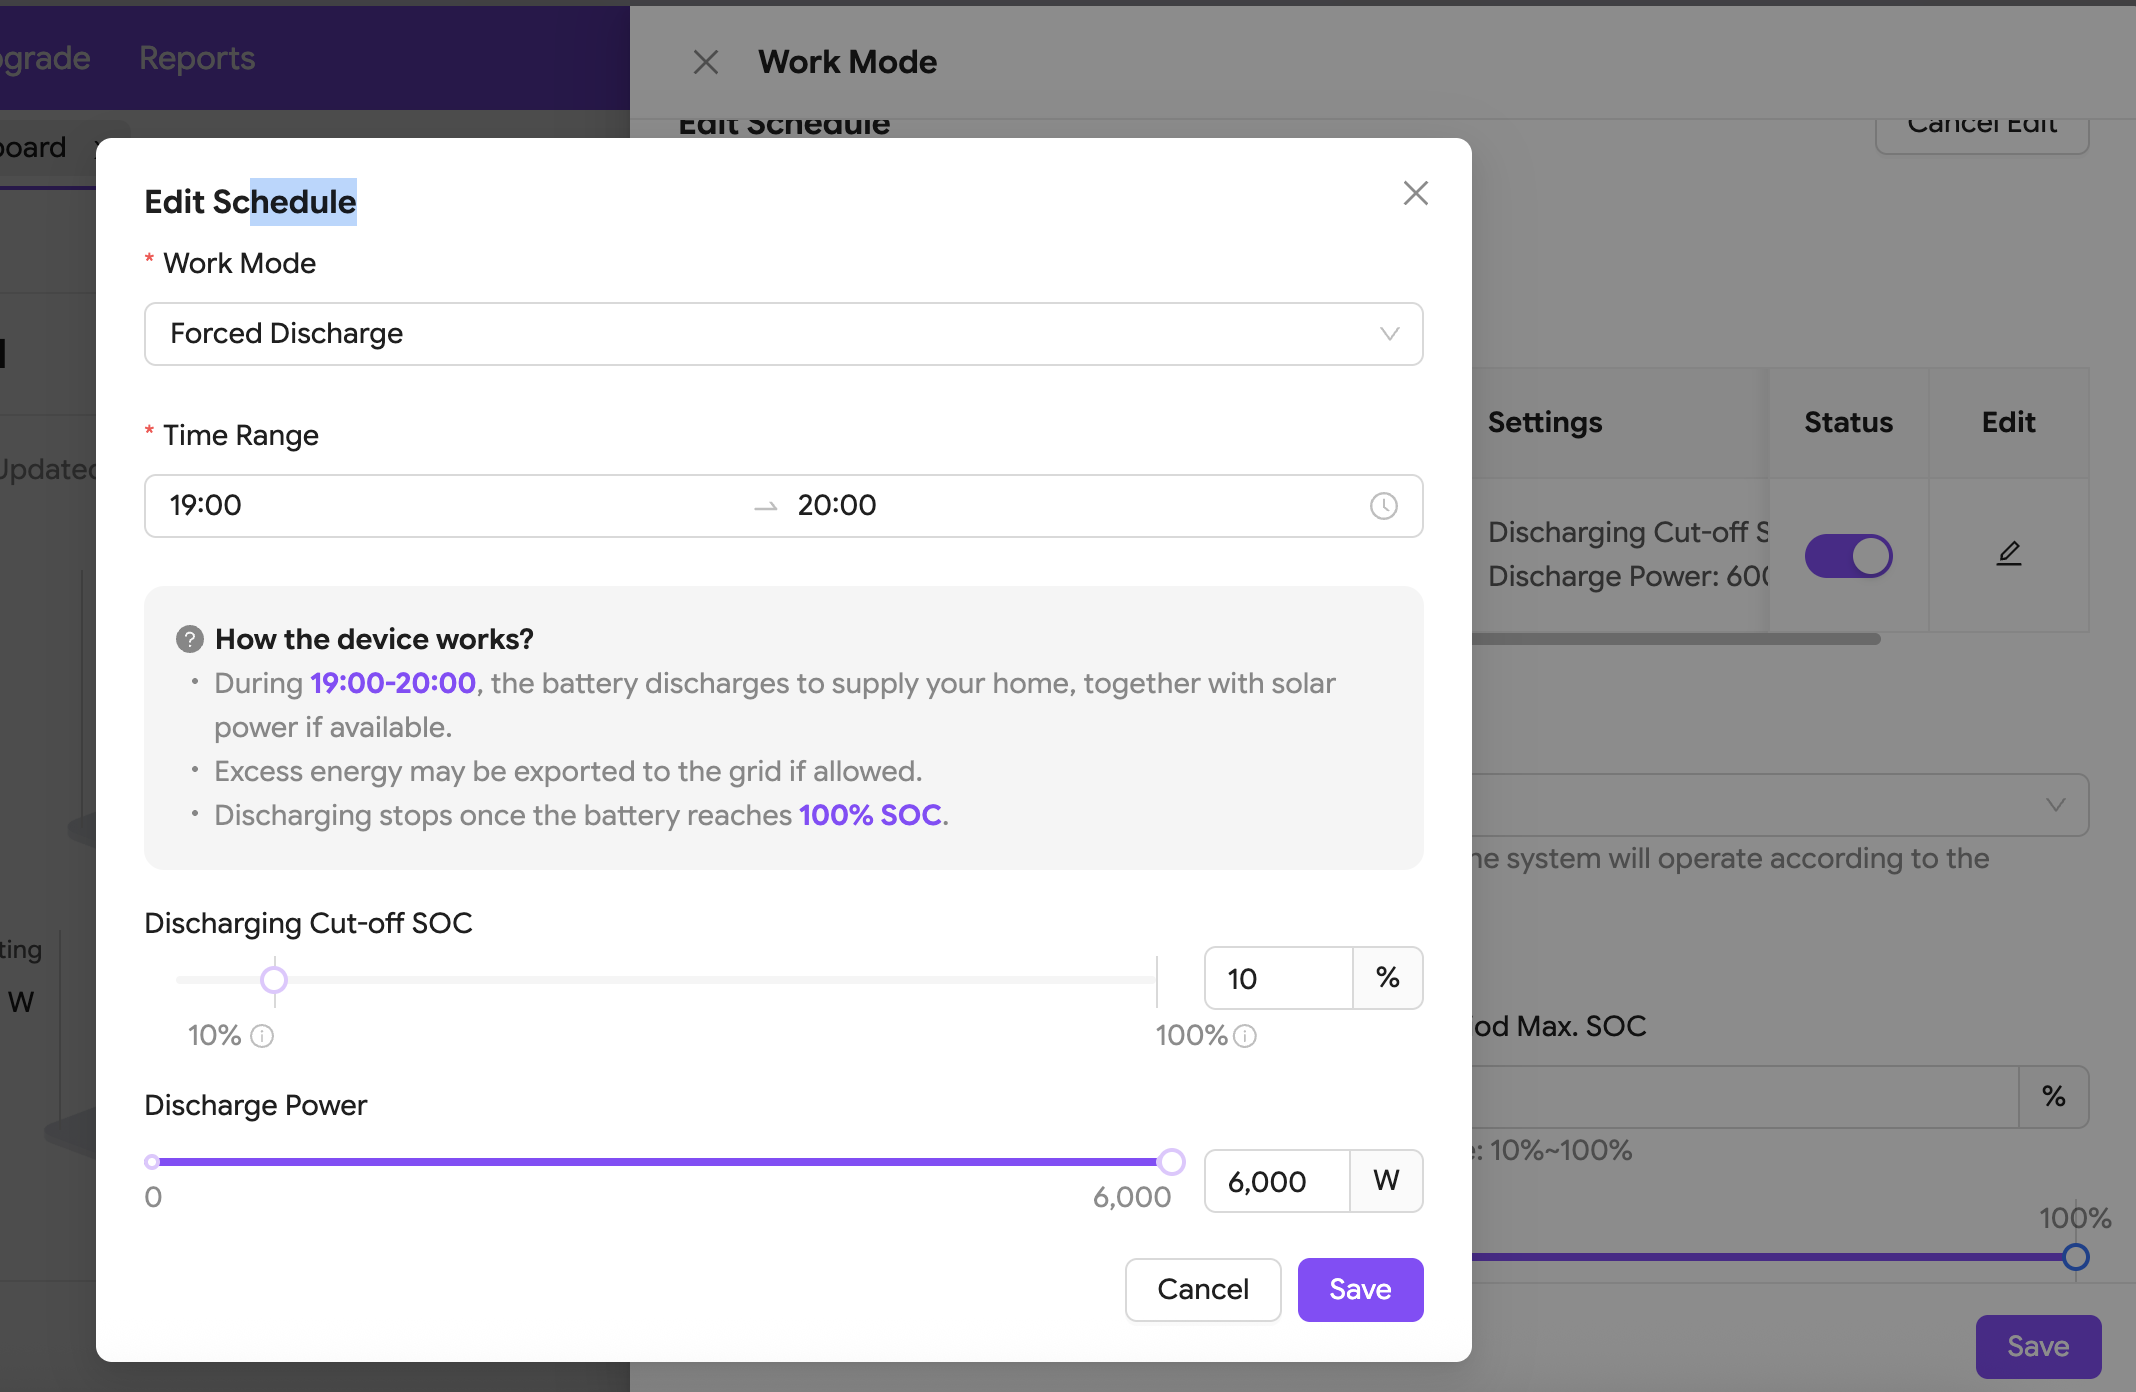
Task: Show info for the 100% maximum label
Action: tap(1245, 1036)
